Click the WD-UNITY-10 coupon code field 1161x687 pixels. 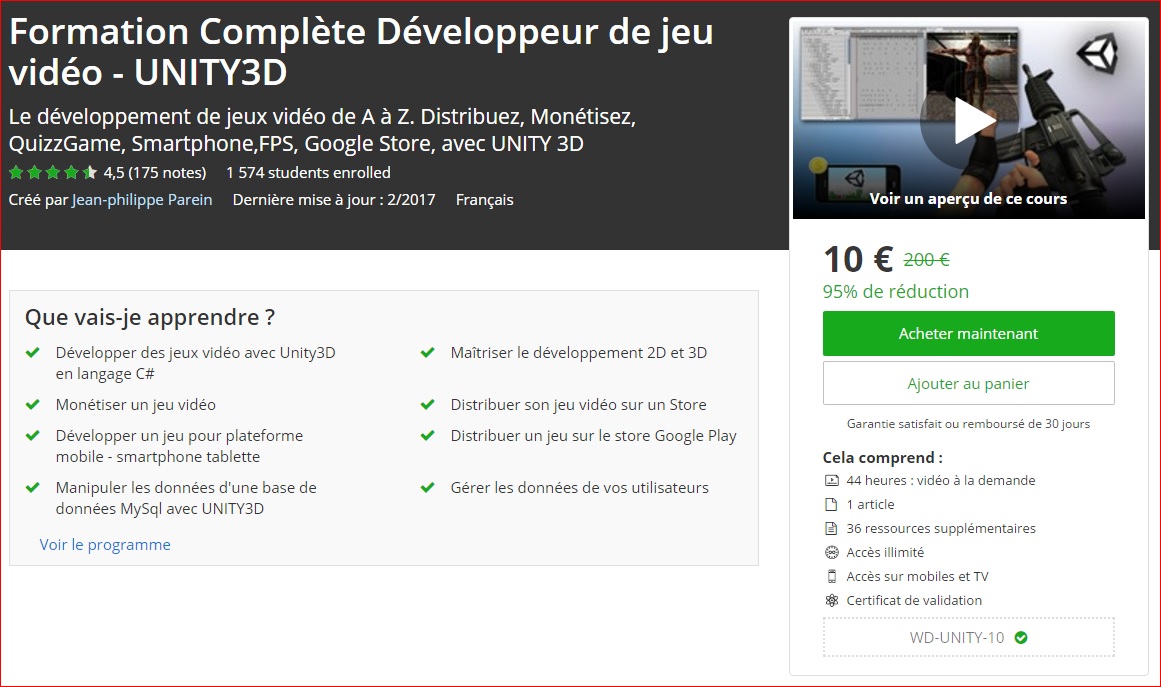(x=968, y=637)
